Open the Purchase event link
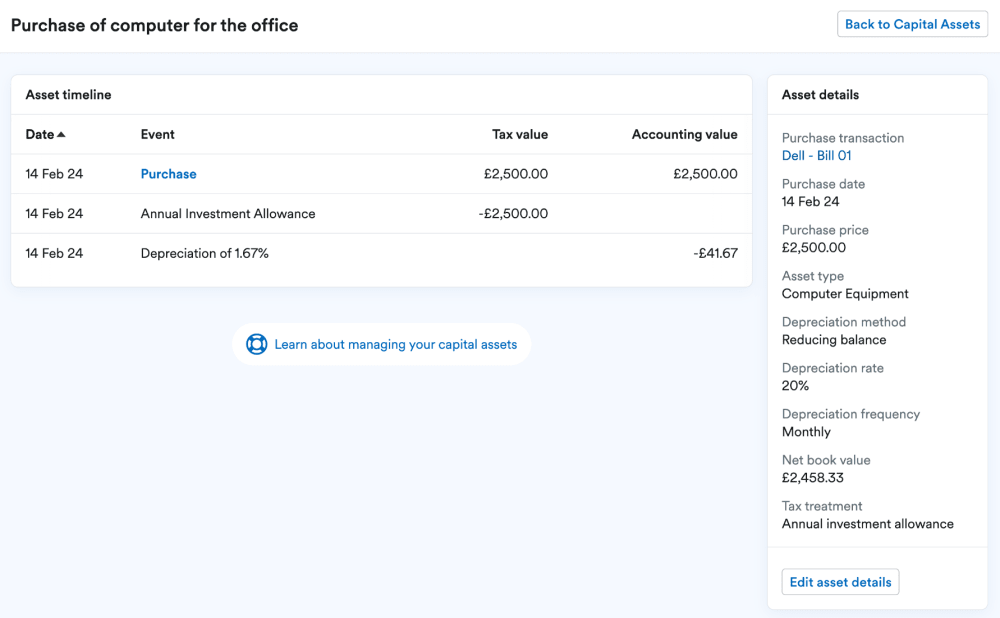This screenshot has height=618, width=1000. 168,174
